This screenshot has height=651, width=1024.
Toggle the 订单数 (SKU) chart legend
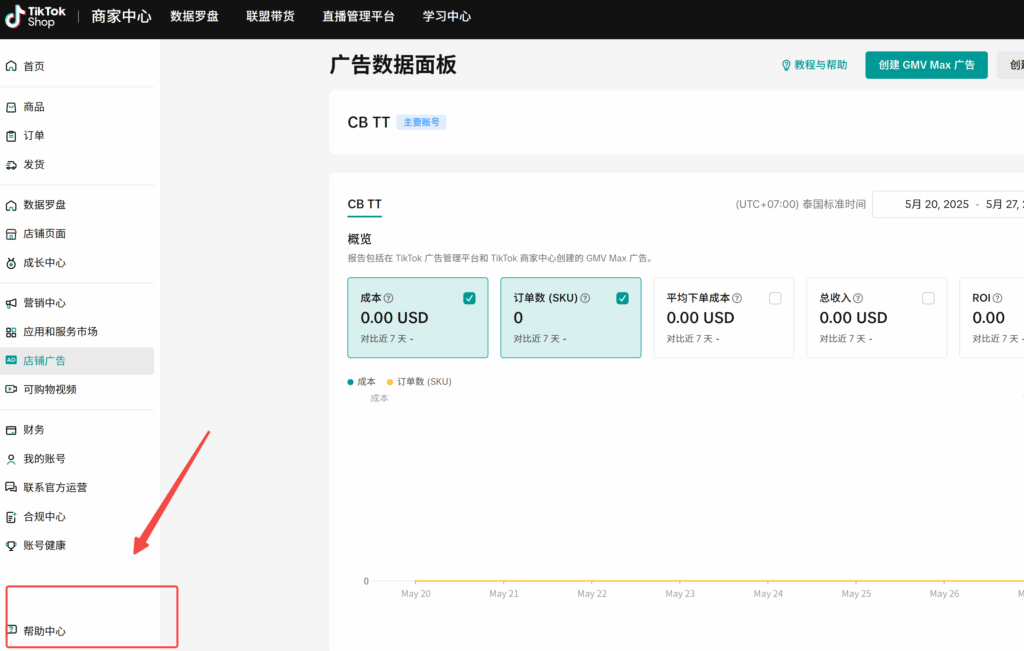(x=418, y=381)
